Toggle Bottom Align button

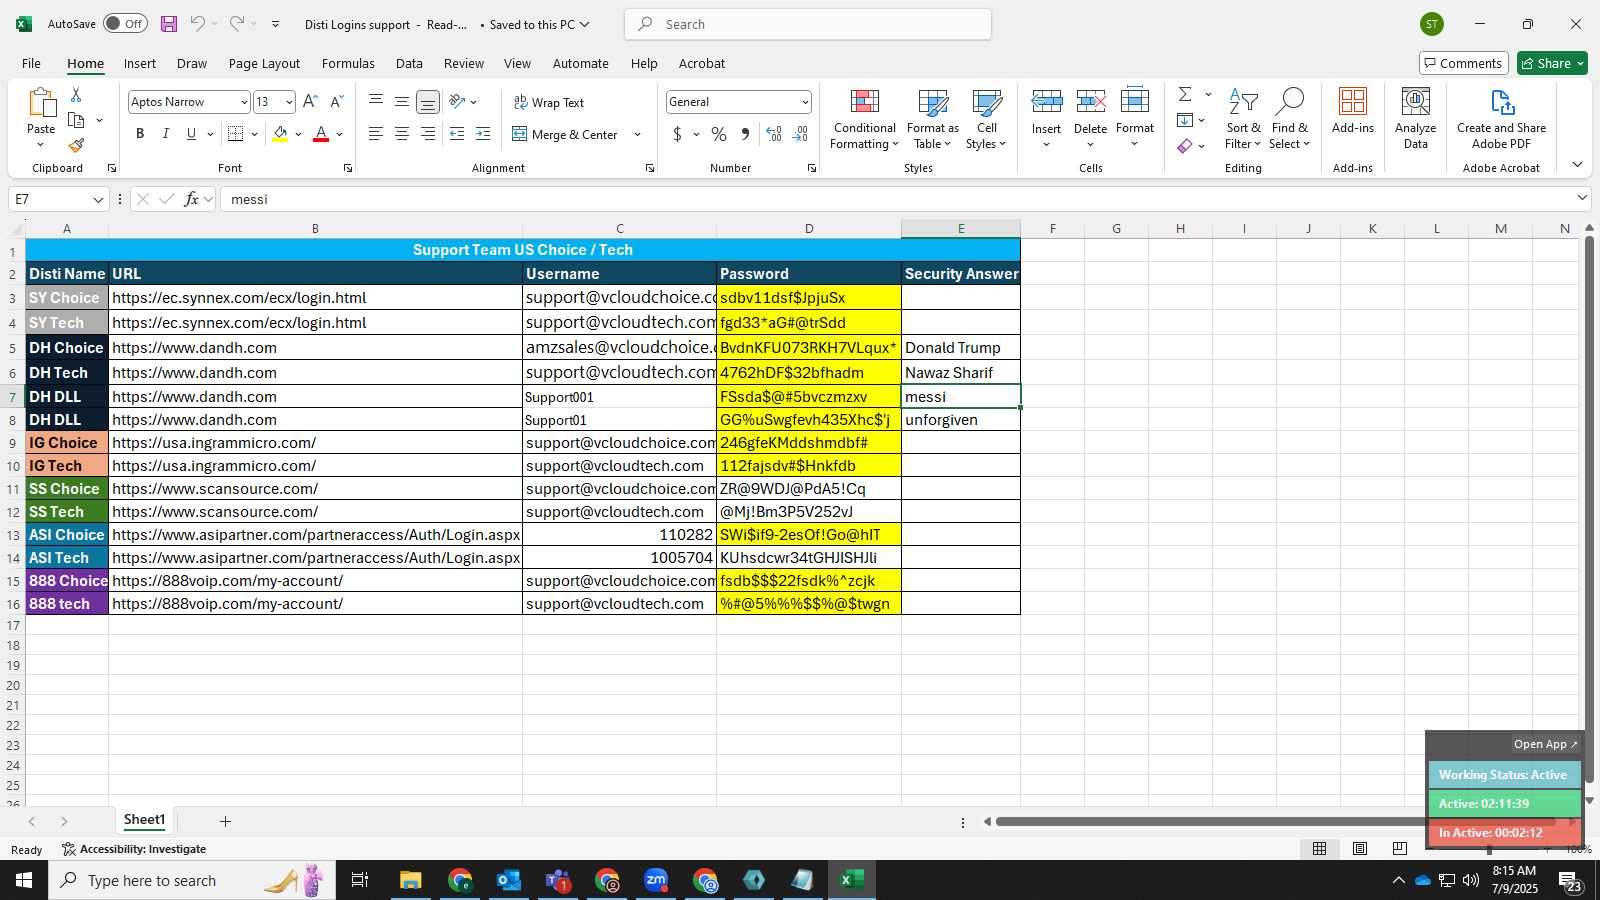pos(428,102)
